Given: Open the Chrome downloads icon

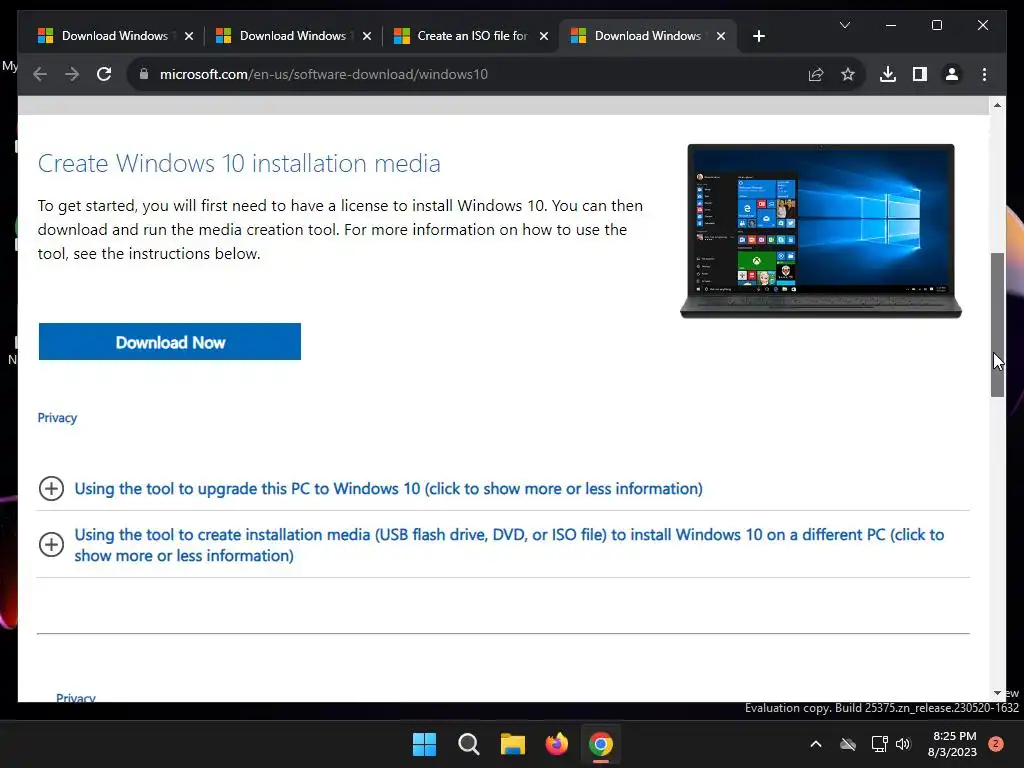Looking at the screenshot, I should click(x=888, y=74).
